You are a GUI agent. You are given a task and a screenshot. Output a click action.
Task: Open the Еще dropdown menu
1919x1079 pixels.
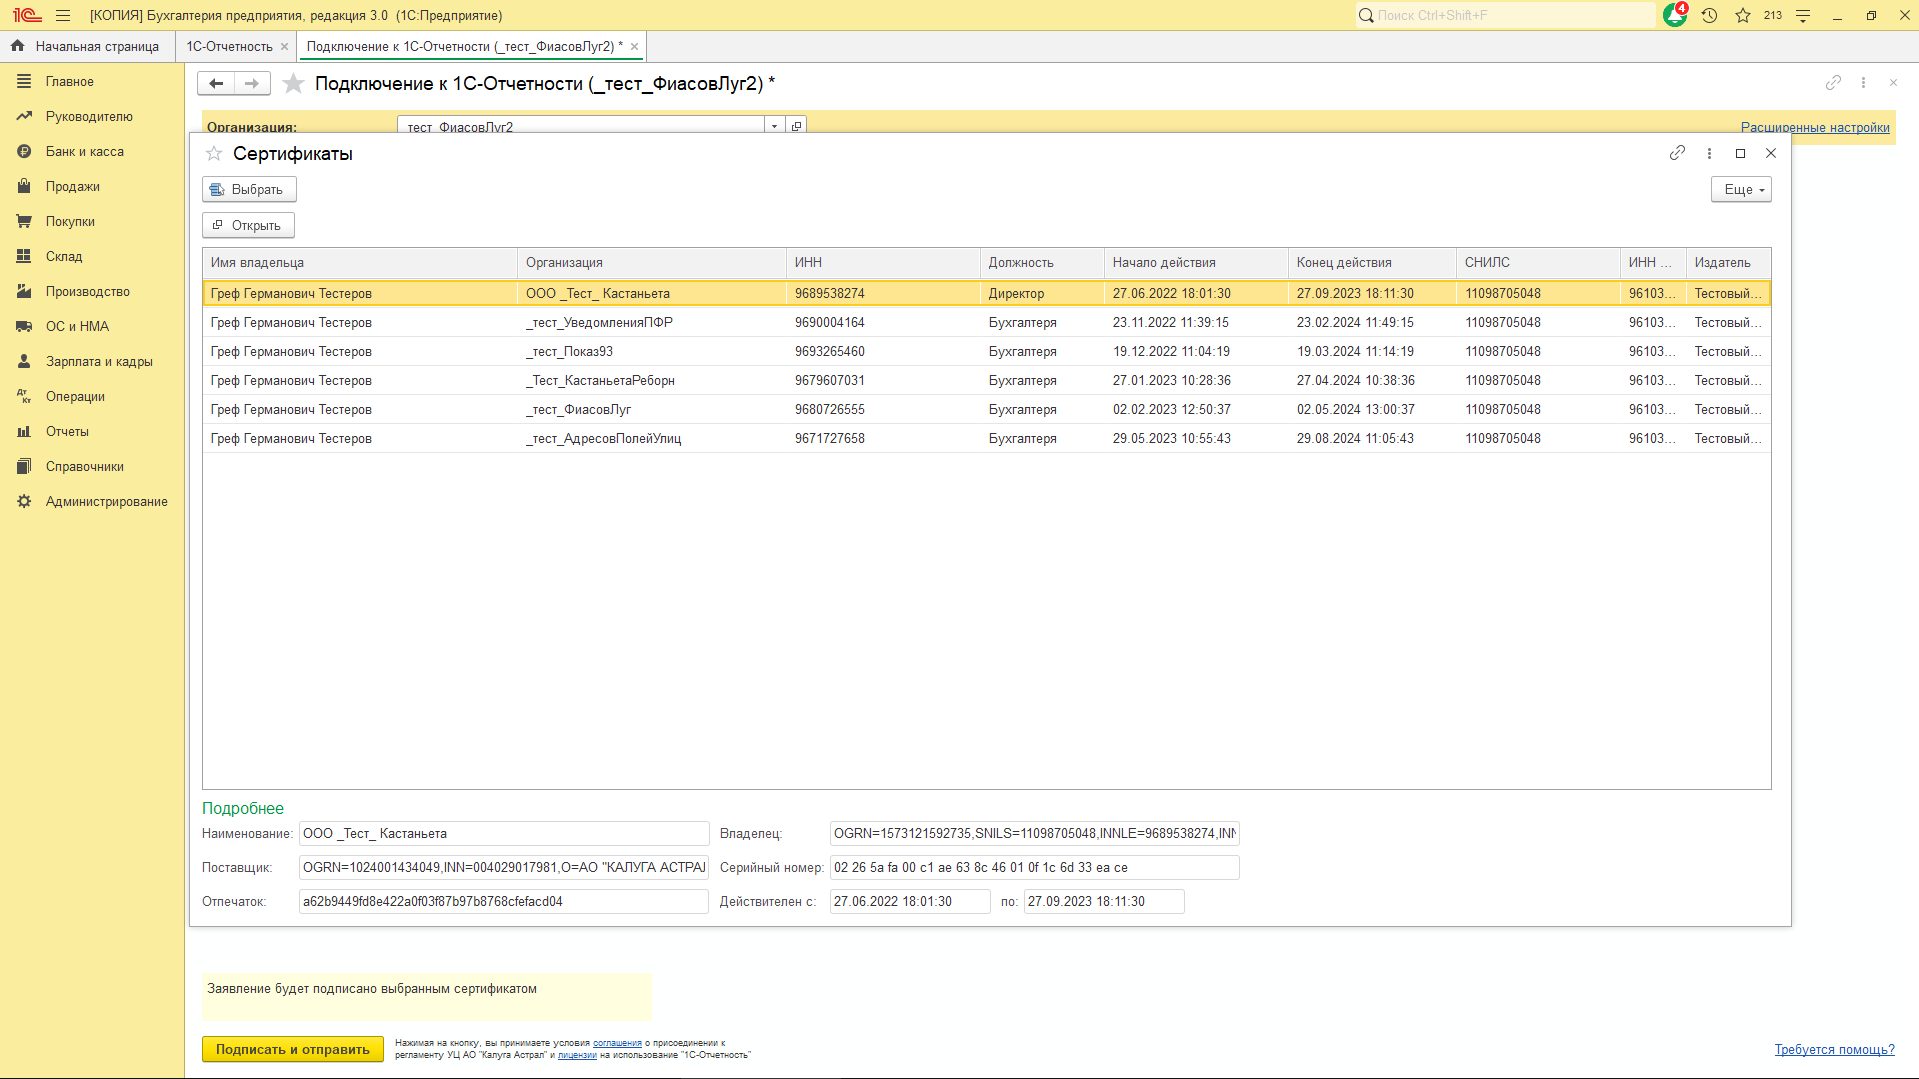point(1741,189)
